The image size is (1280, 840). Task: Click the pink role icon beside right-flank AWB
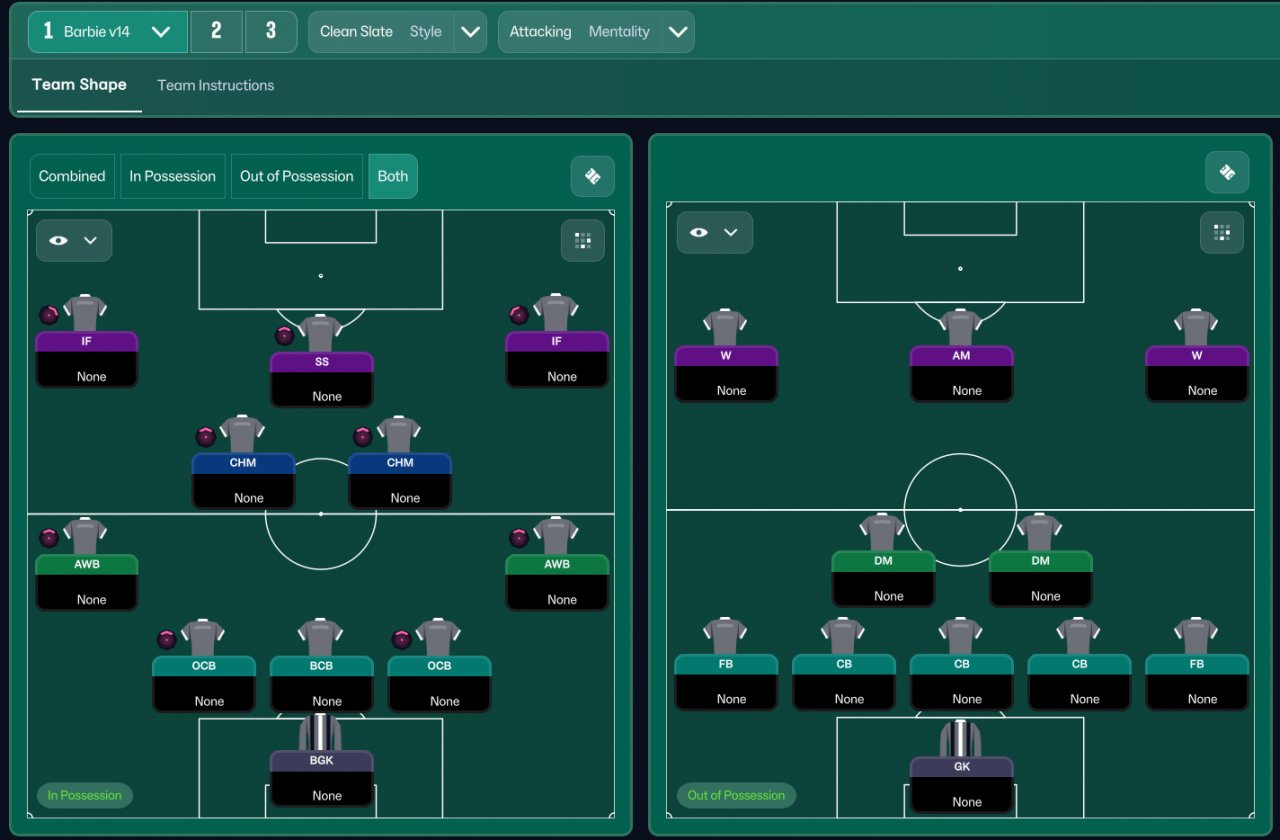pyautogui.click(x=519, y=538)
